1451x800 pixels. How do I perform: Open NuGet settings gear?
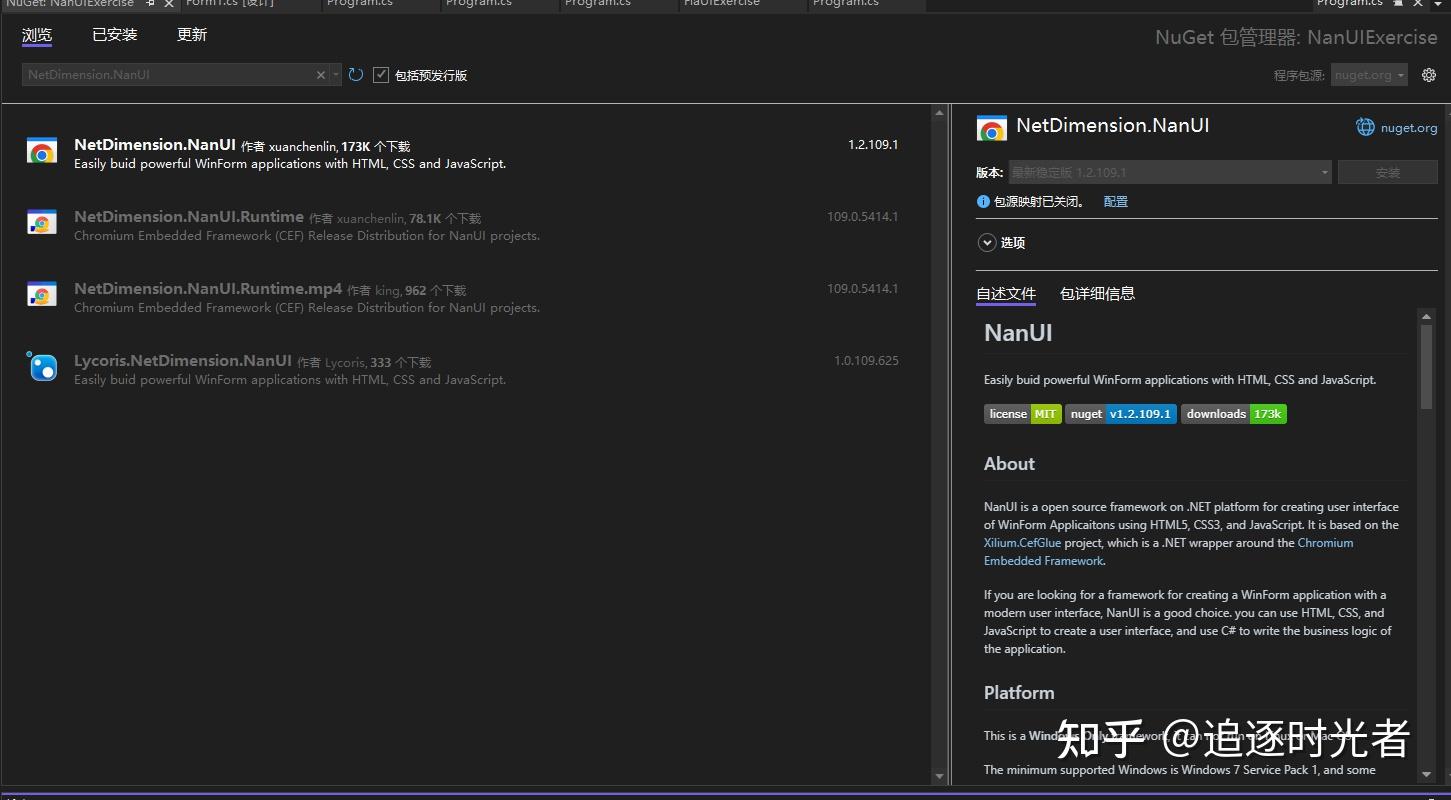[x=1429, y=75]
